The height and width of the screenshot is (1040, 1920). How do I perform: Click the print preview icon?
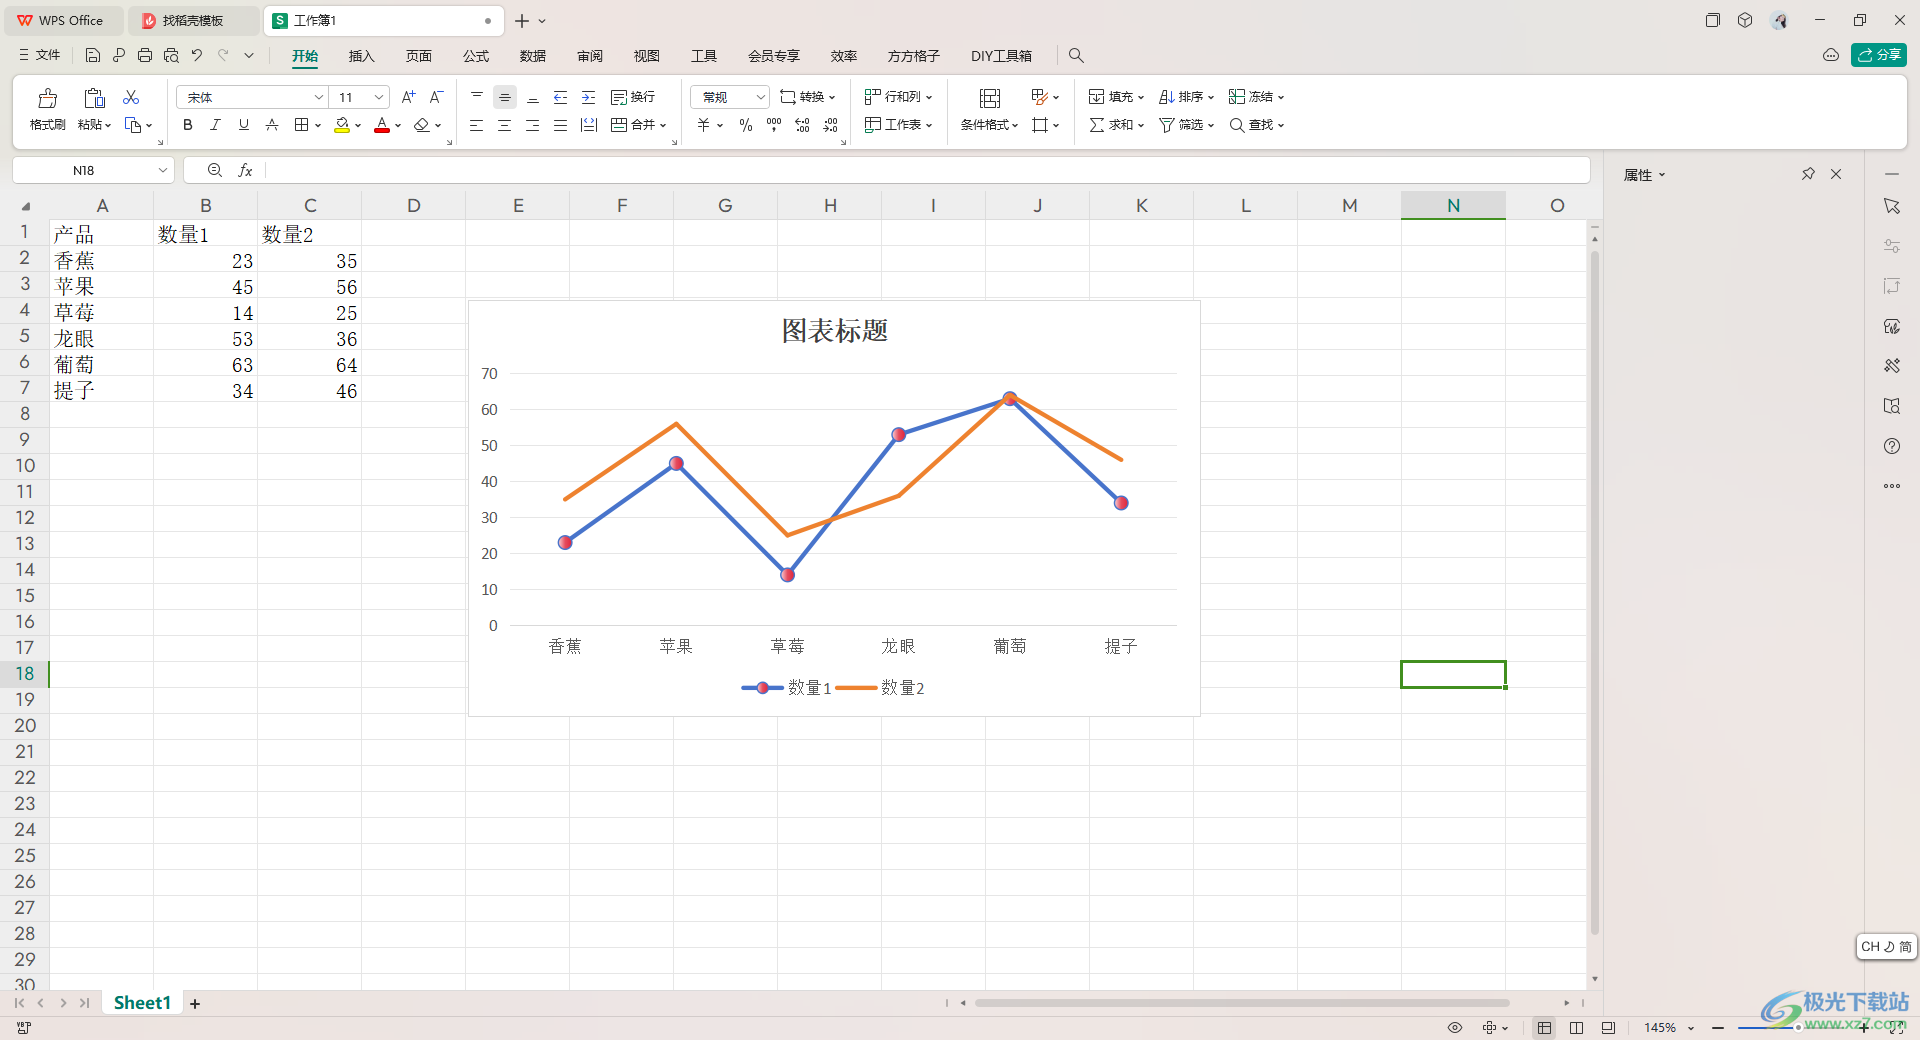pyautogui.click(x=171, y=56)
